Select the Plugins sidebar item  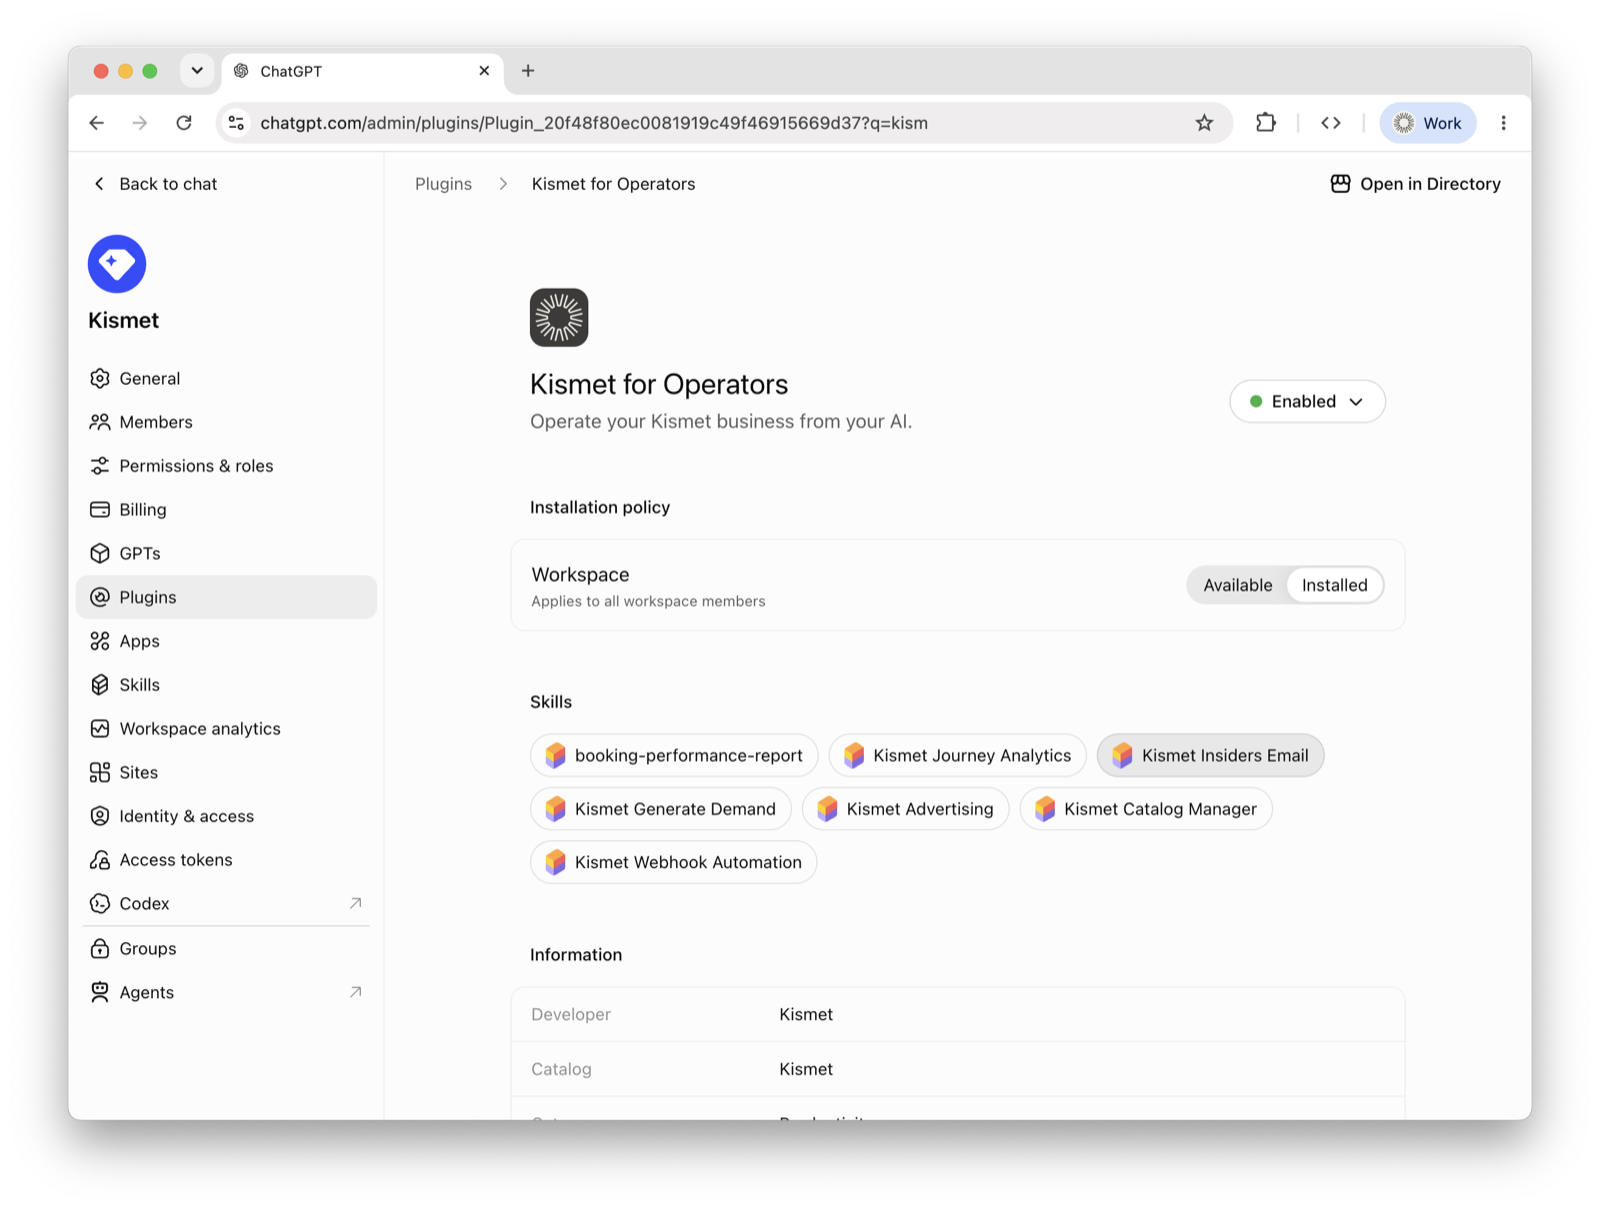pyautogui.click(x=226, y=597)
